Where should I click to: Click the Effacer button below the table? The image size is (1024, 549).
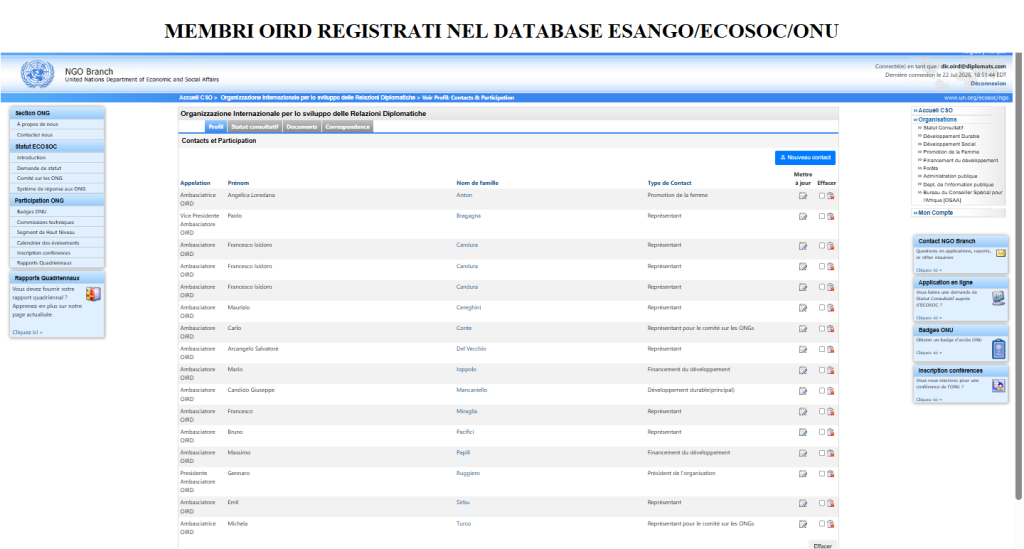click(x=822, y=545)
